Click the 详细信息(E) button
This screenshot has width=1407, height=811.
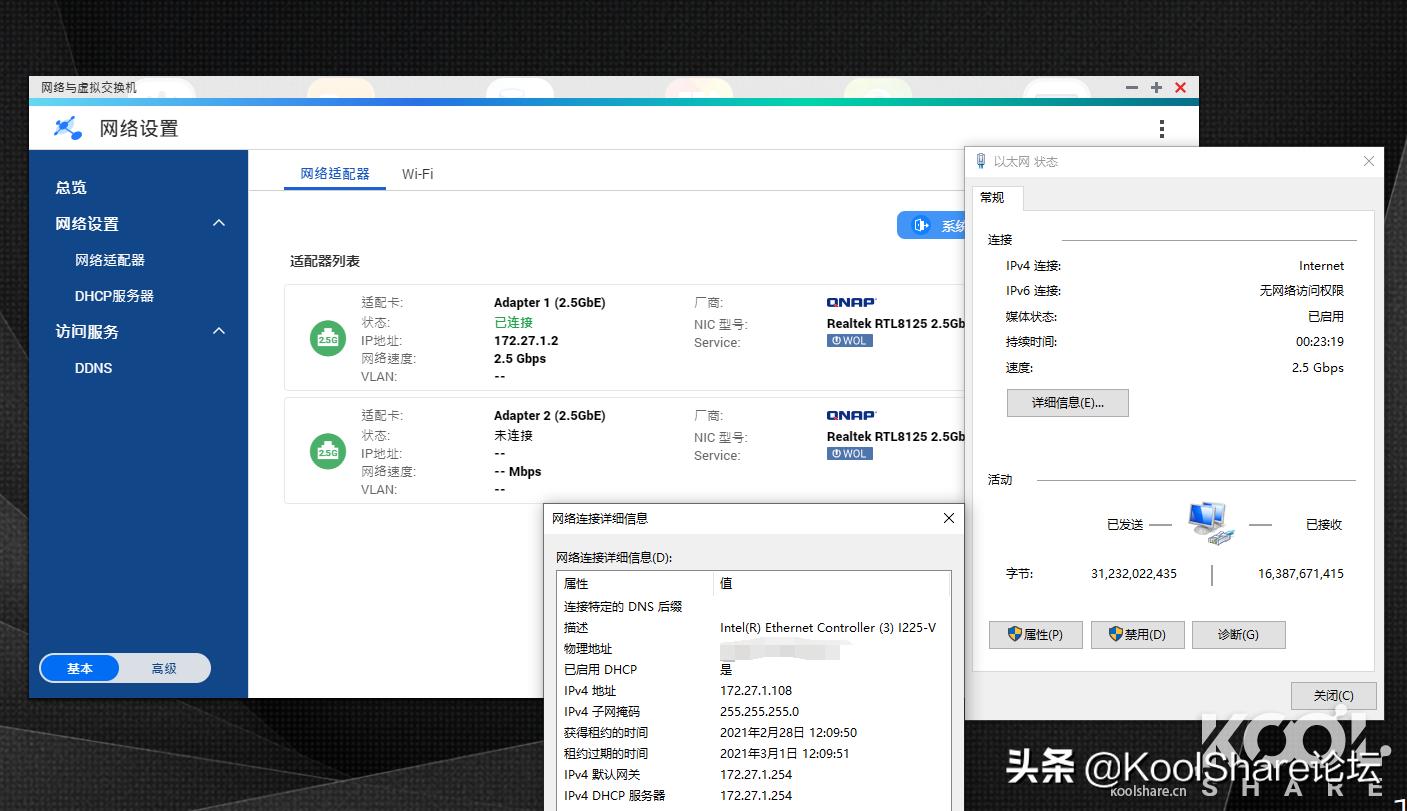tap(1067, 403)
